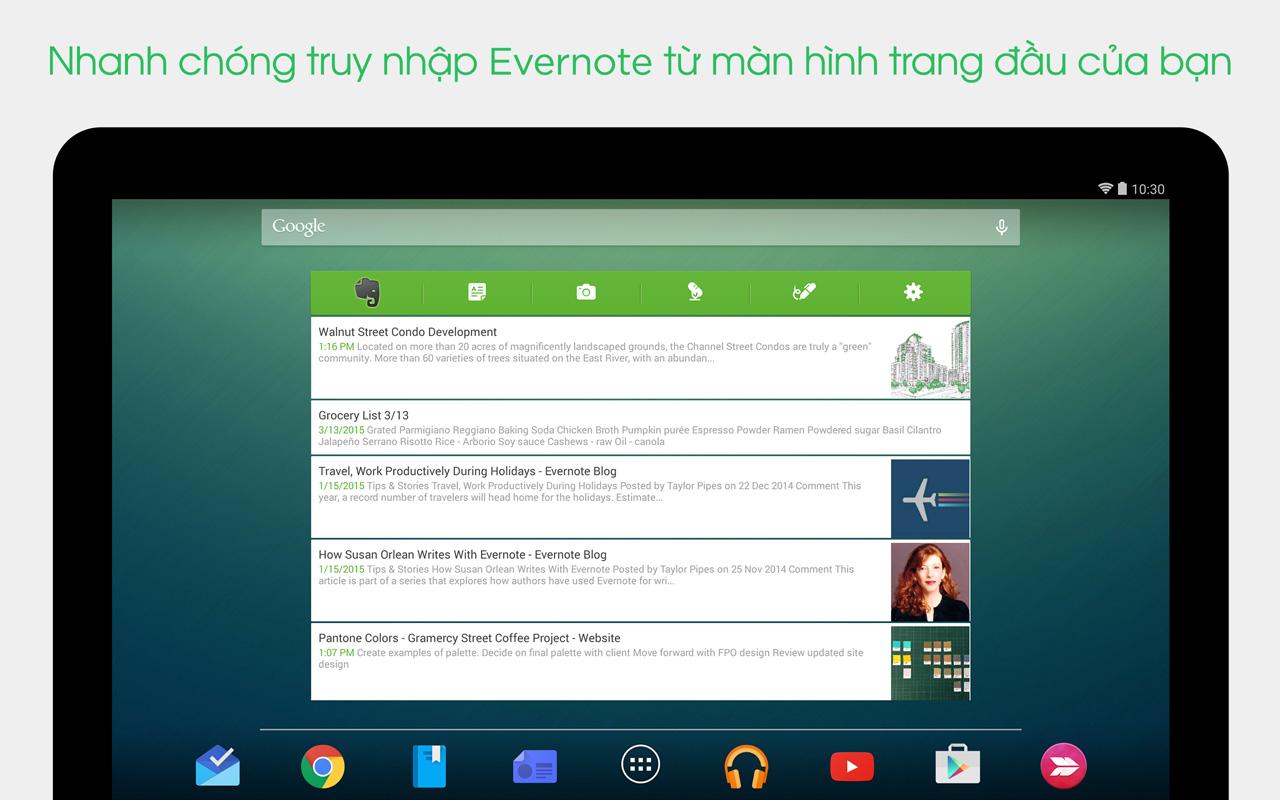Image resolution: width=1280 pixels, height=800 pixels.
Task: Open the app drawer
Action: [x=641, y=766]
